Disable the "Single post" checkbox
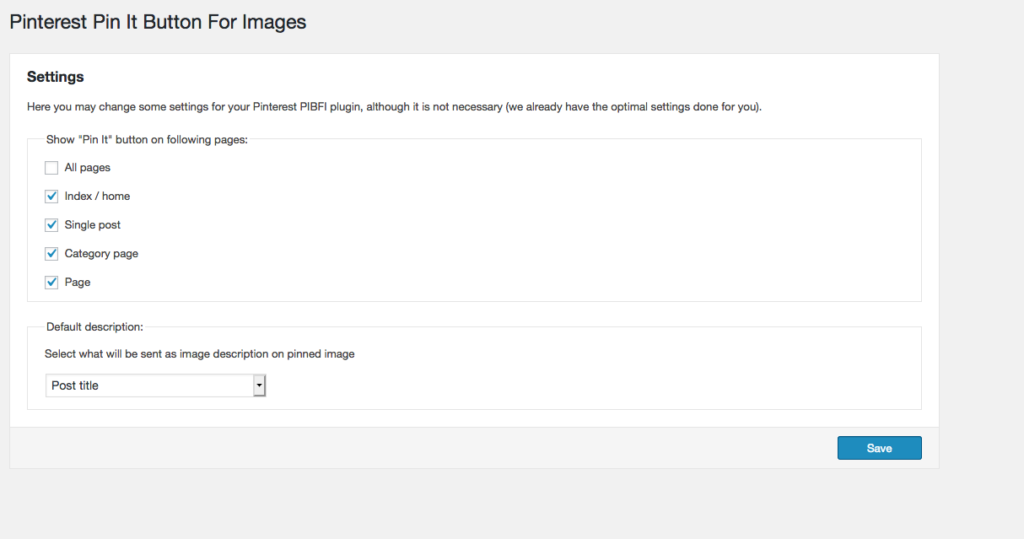The image size is (1024, 539). (x=51, y=225)
